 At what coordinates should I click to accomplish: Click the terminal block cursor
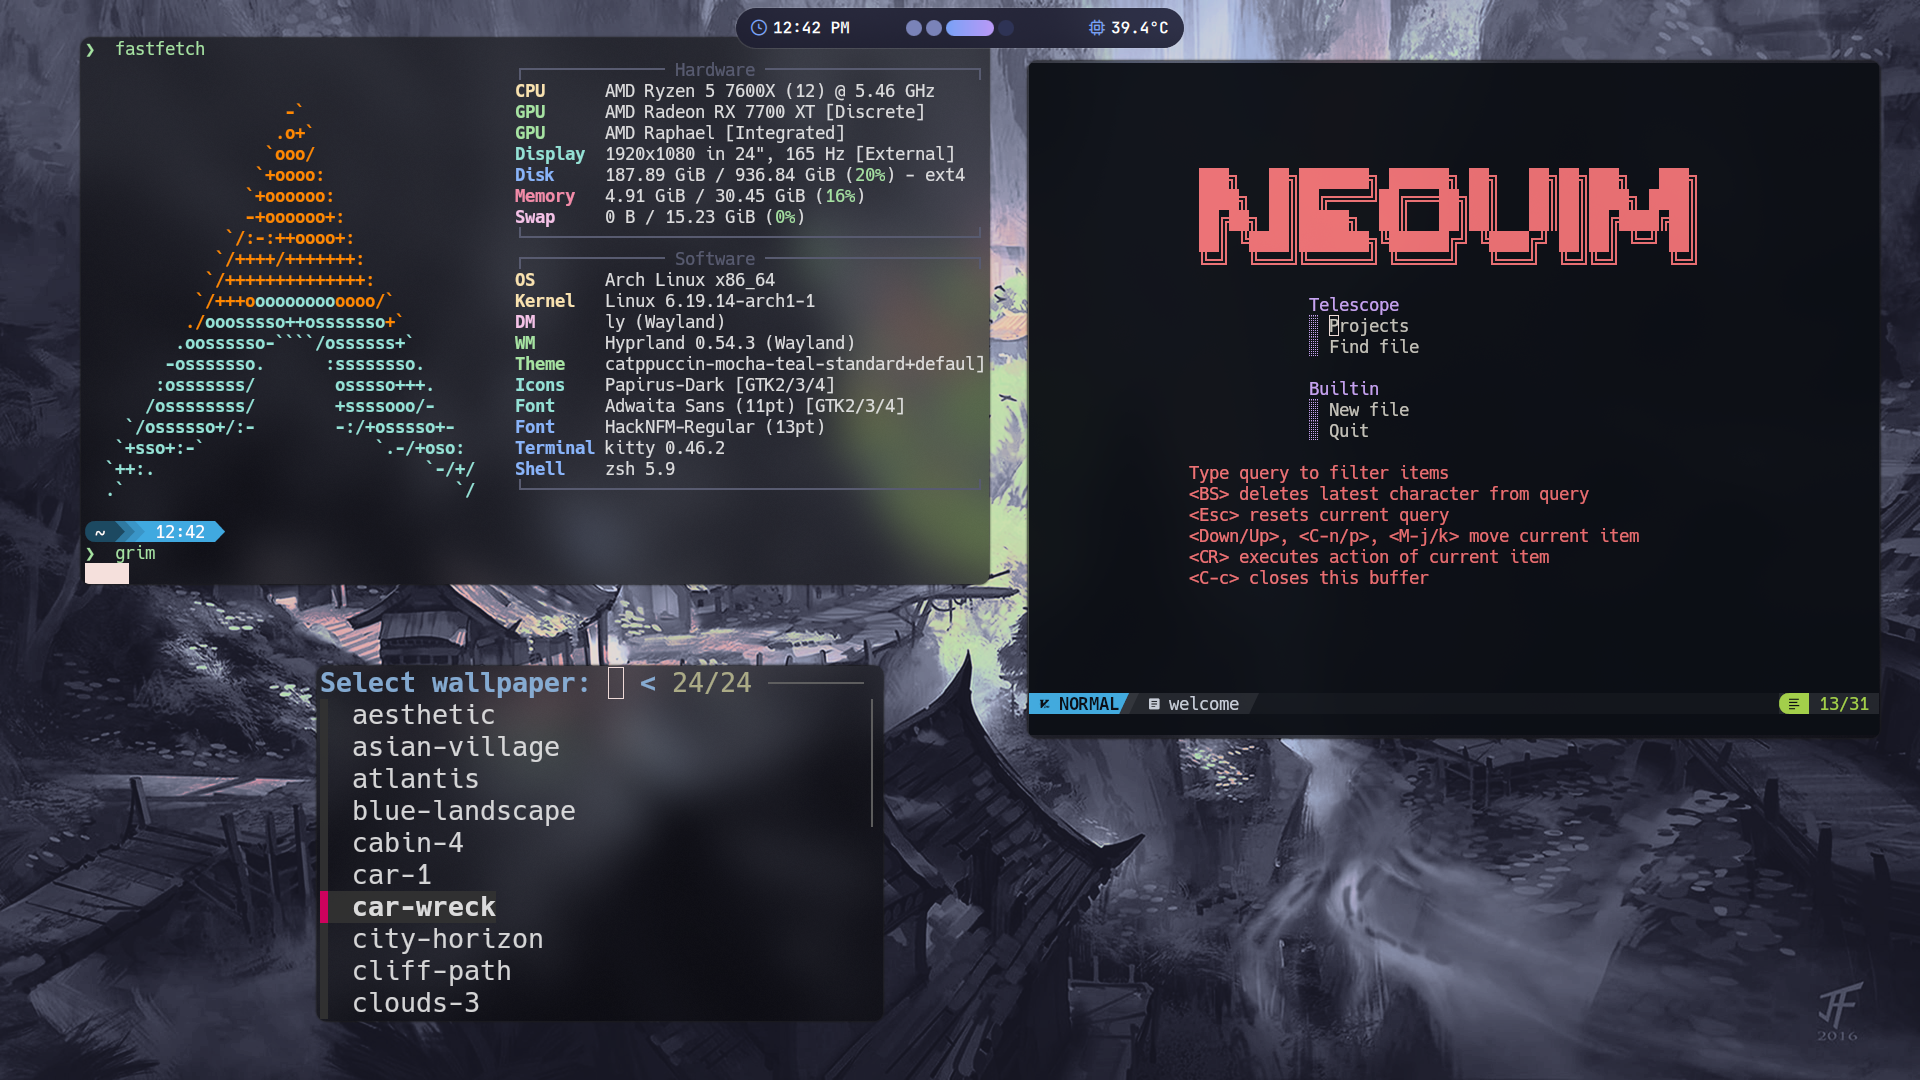[107, 574]
